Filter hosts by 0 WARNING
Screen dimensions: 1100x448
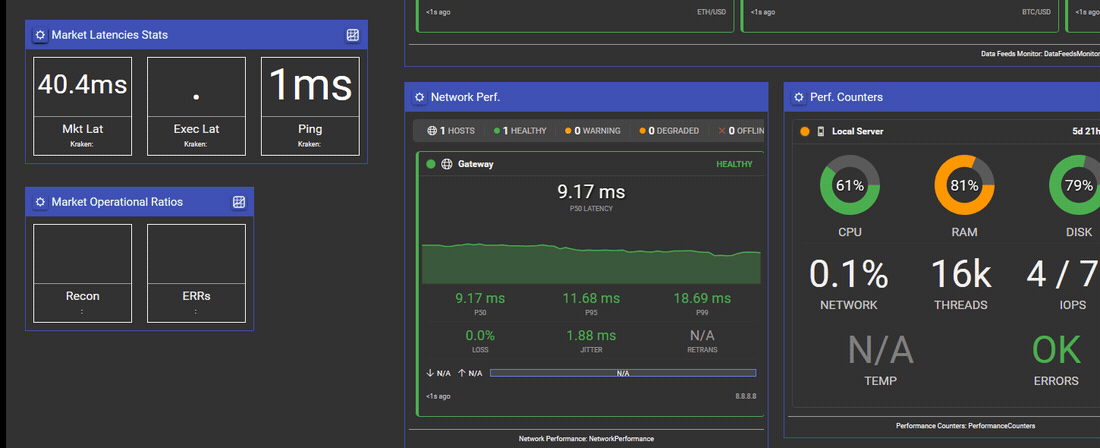coord(593,130)
